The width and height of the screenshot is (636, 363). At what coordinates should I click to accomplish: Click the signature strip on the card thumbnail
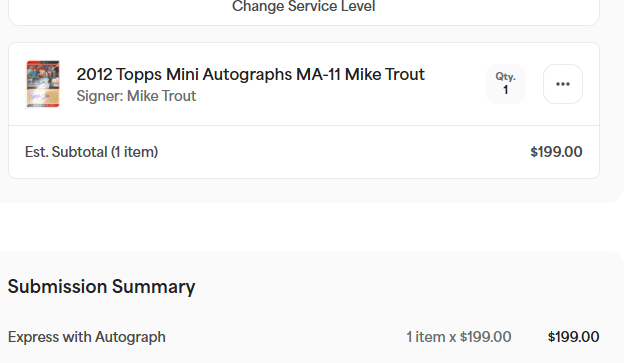click(43, 97)
